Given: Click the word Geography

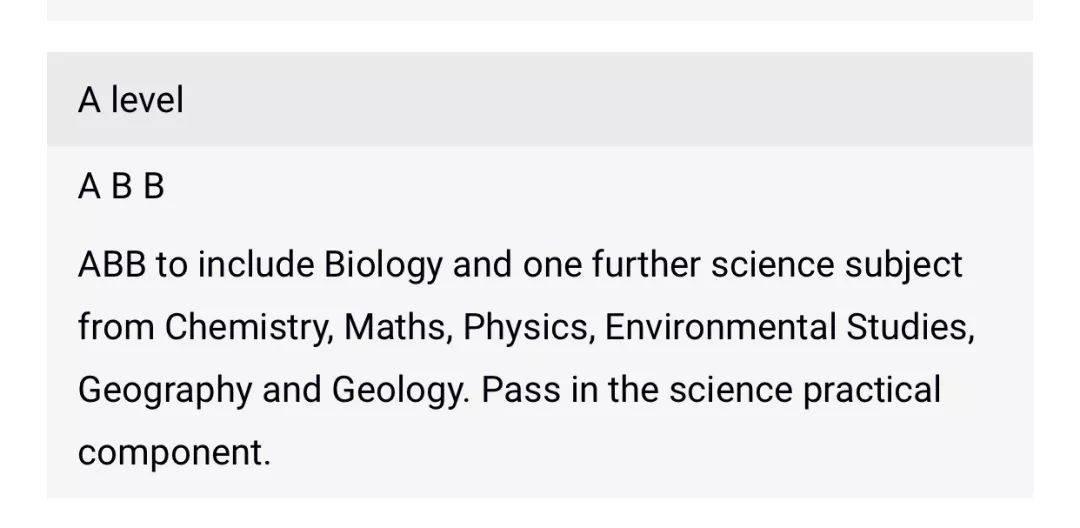Looking at the screenshot, I should 164,389.
